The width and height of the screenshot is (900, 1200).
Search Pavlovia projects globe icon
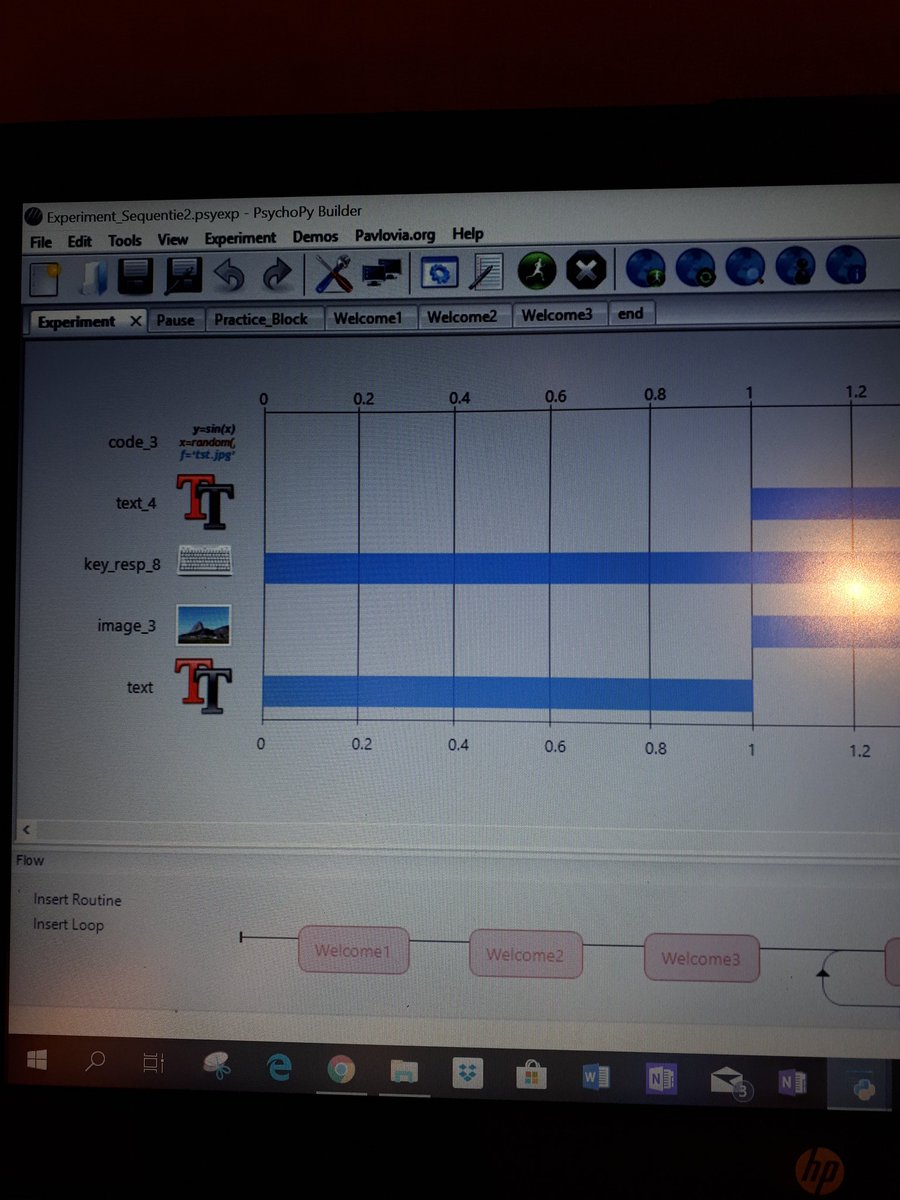(x=745, y=267)
